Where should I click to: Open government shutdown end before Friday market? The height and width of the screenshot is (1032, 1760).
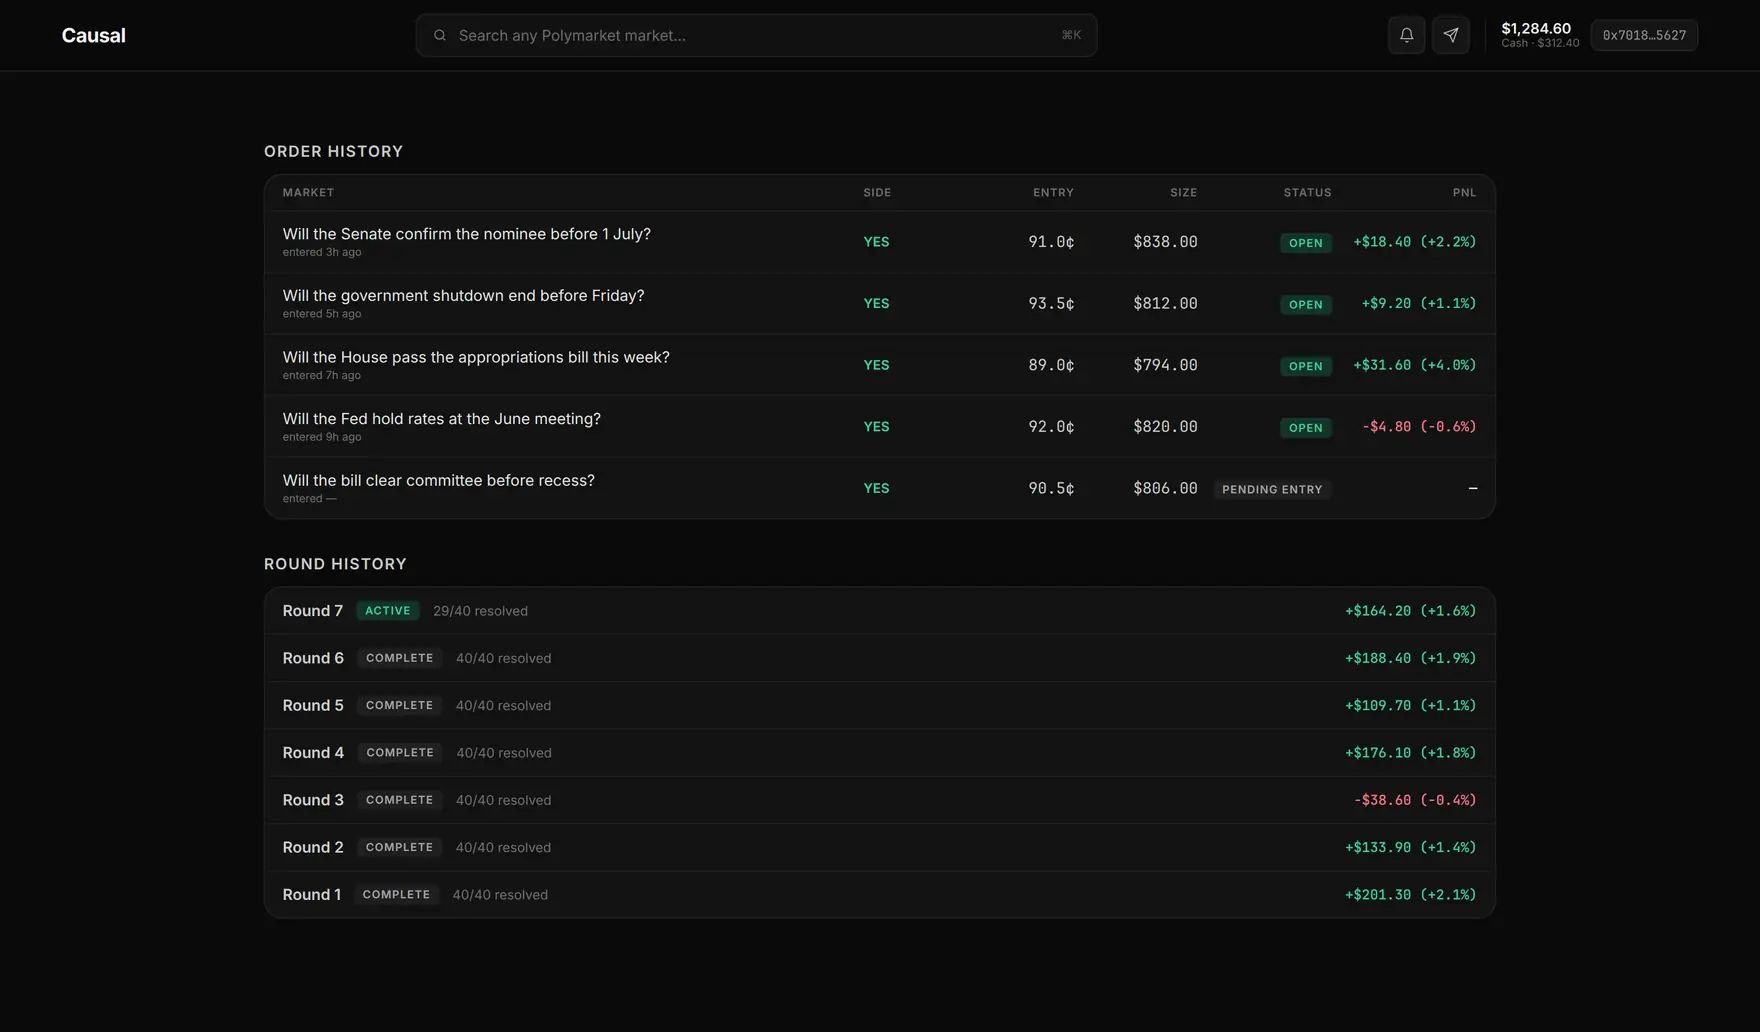click(880, 303)
